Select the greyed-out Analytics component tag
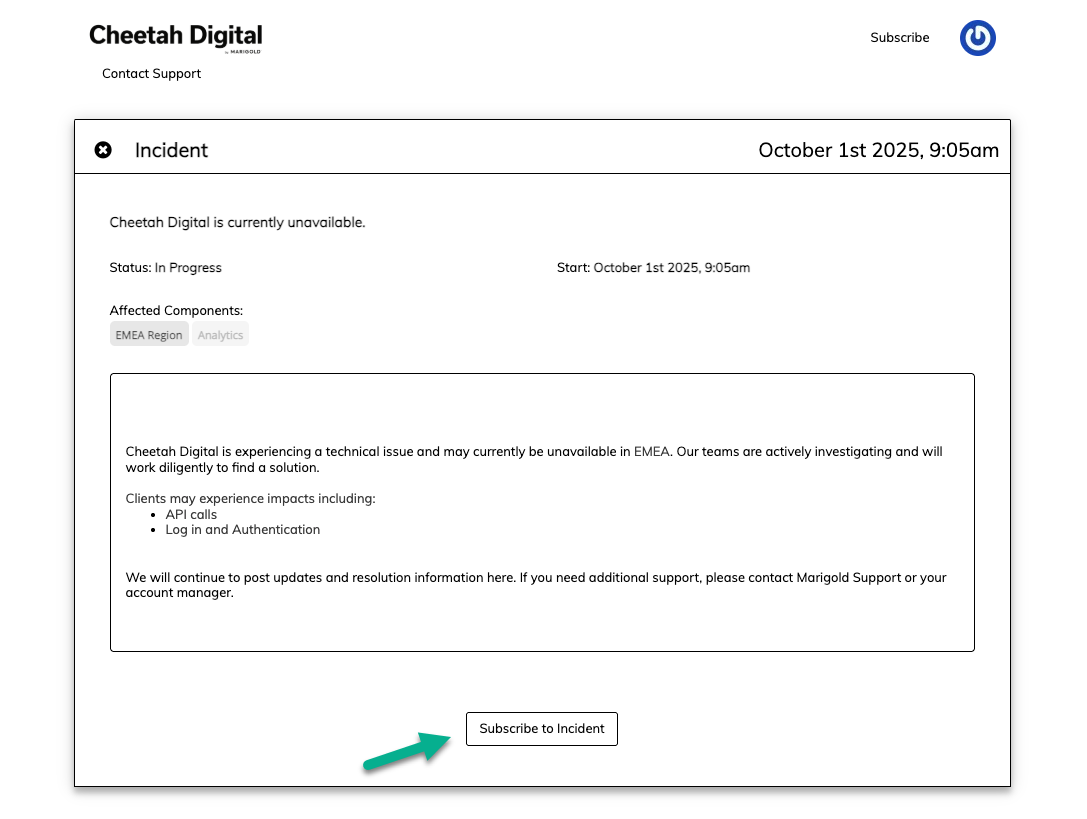The height and width of the screenshot is (819, 1087). tap(220, 335)
